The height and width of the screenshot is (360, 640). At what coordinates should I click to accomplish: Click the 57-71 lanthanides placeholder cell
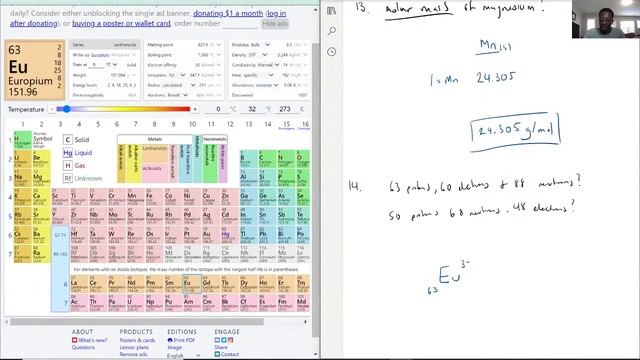(60, 235)
